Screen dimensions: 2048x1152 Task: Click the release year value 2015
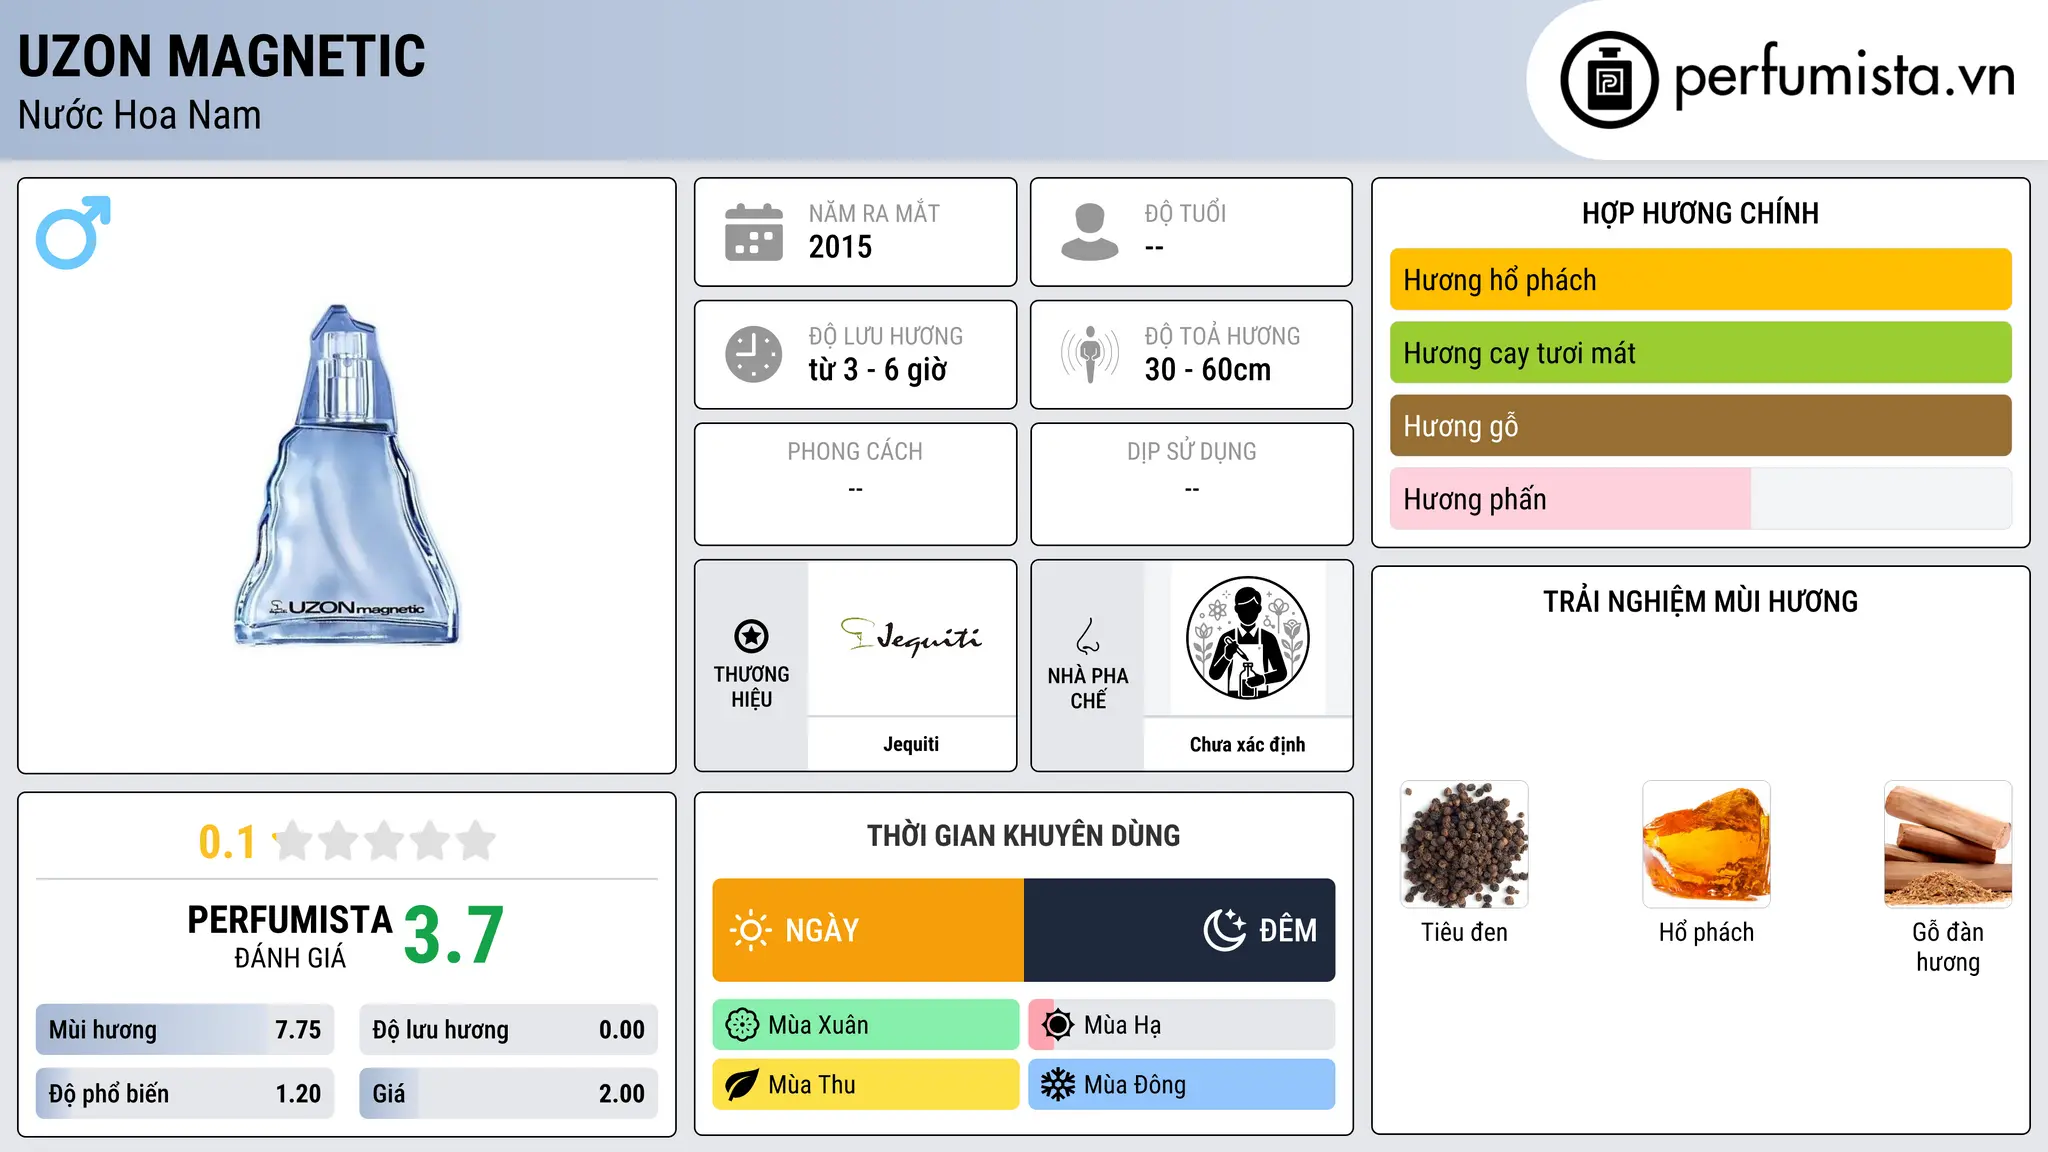(x=840, y=247)
